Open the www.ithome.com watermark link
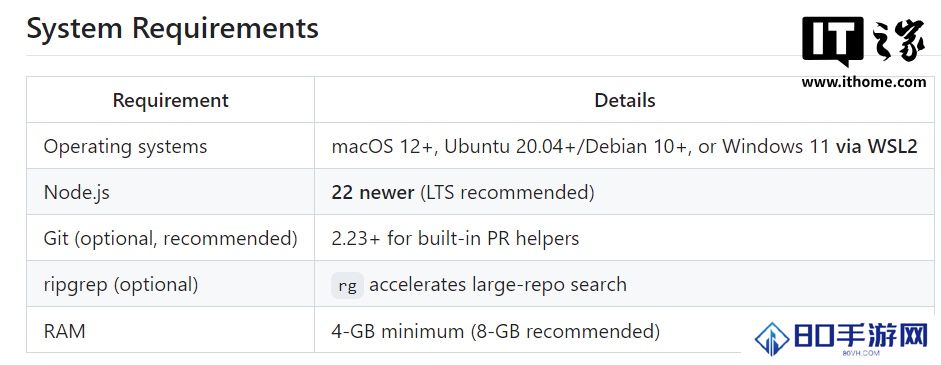941x365 pixels. tap(864, 82)
